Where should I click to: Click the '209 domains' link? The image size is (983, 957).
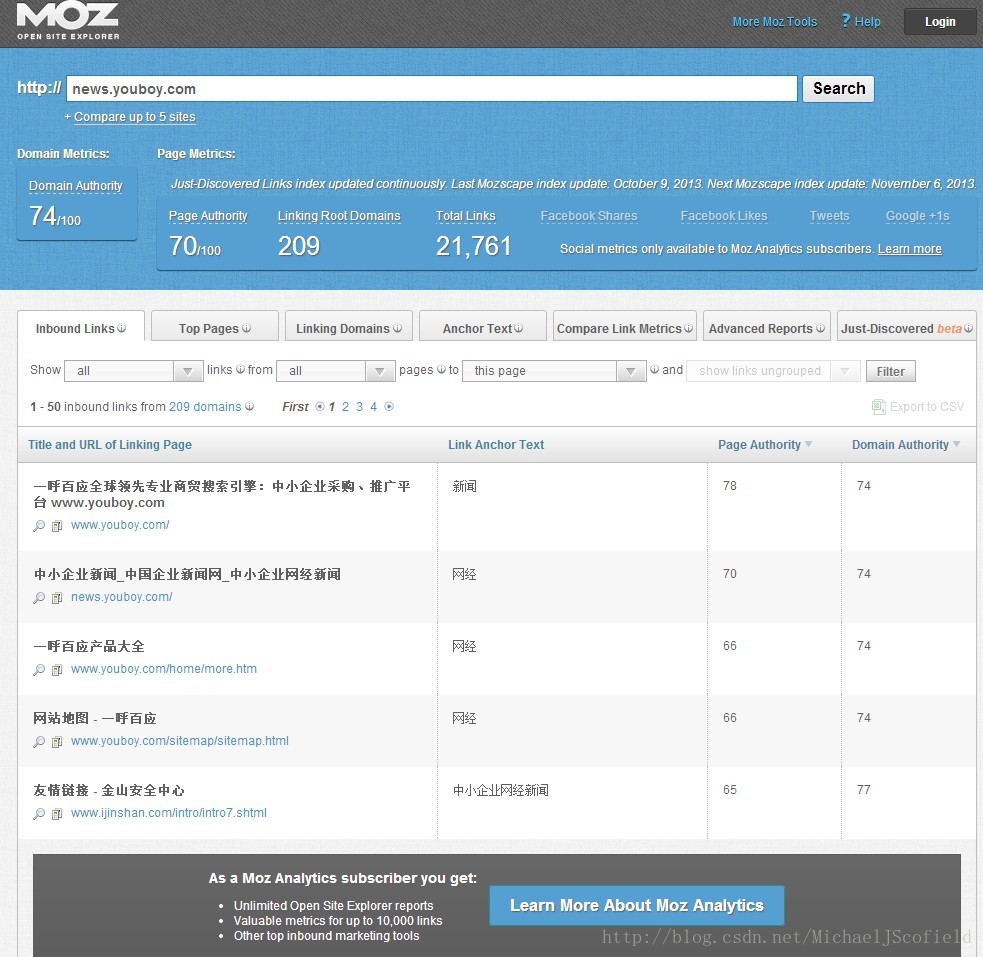[x=205, y=407]
